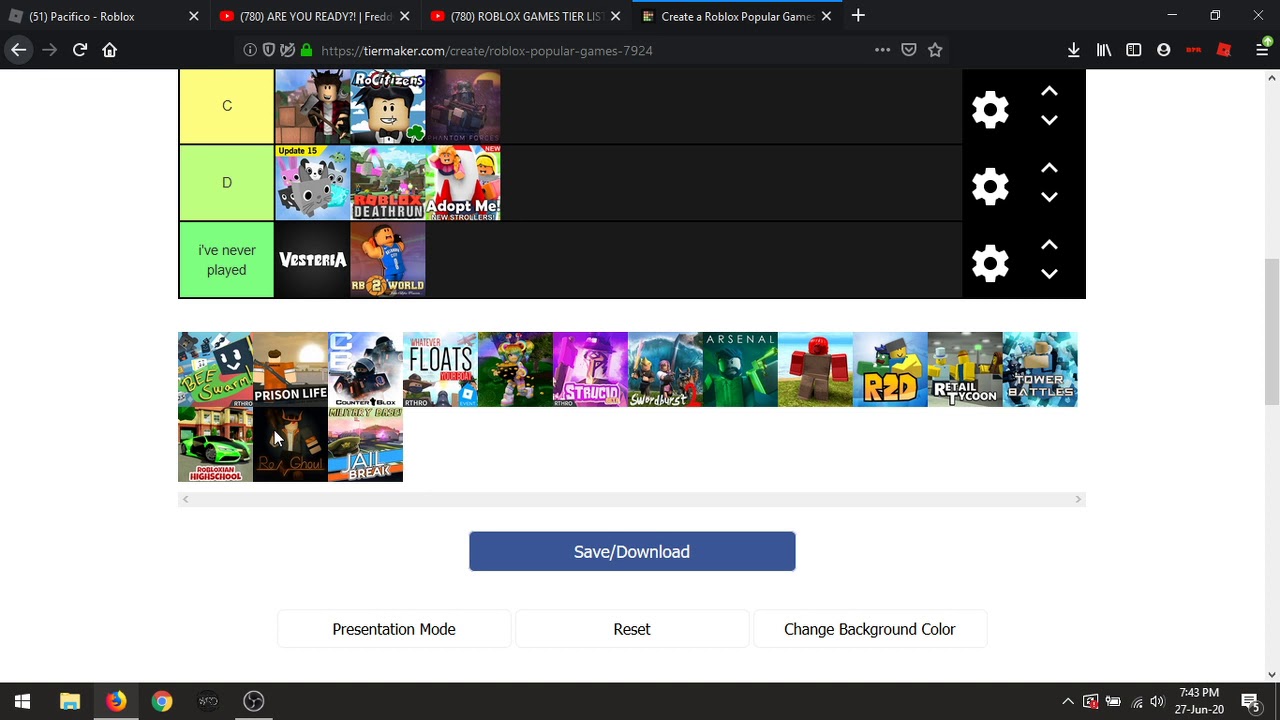This screenshot has height=720, width=1280.
Task: Move i've never played row down
Action: click(1049, 274)
